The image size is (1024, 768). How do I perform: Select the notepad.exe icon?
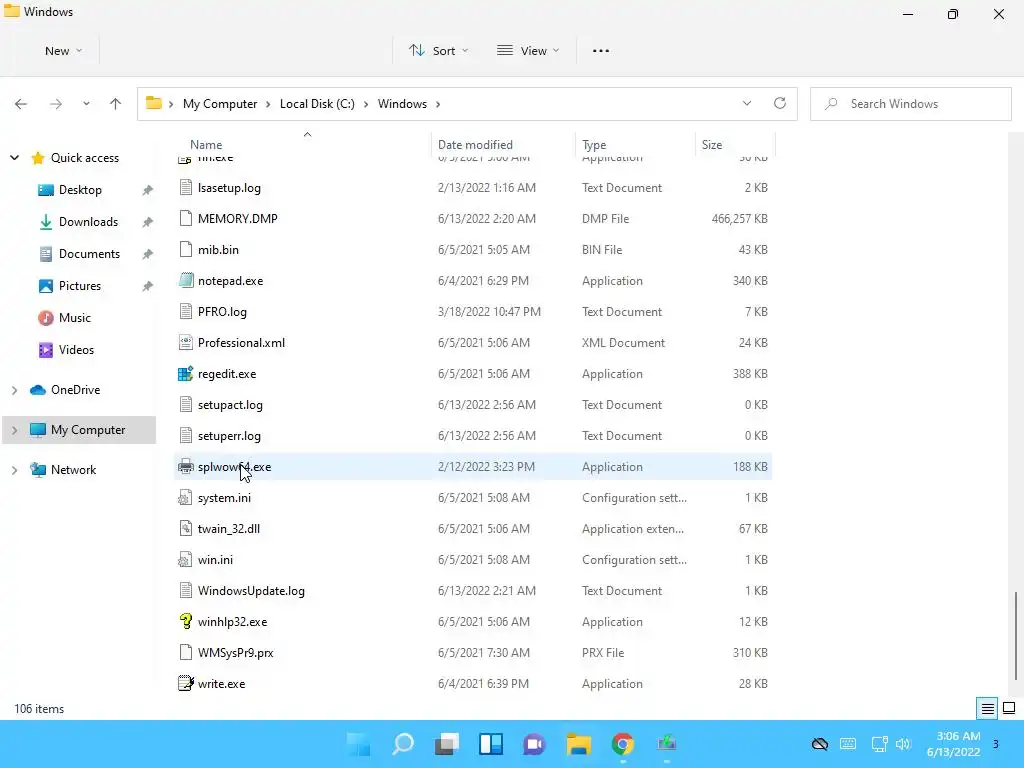click(x=185, y=281)
